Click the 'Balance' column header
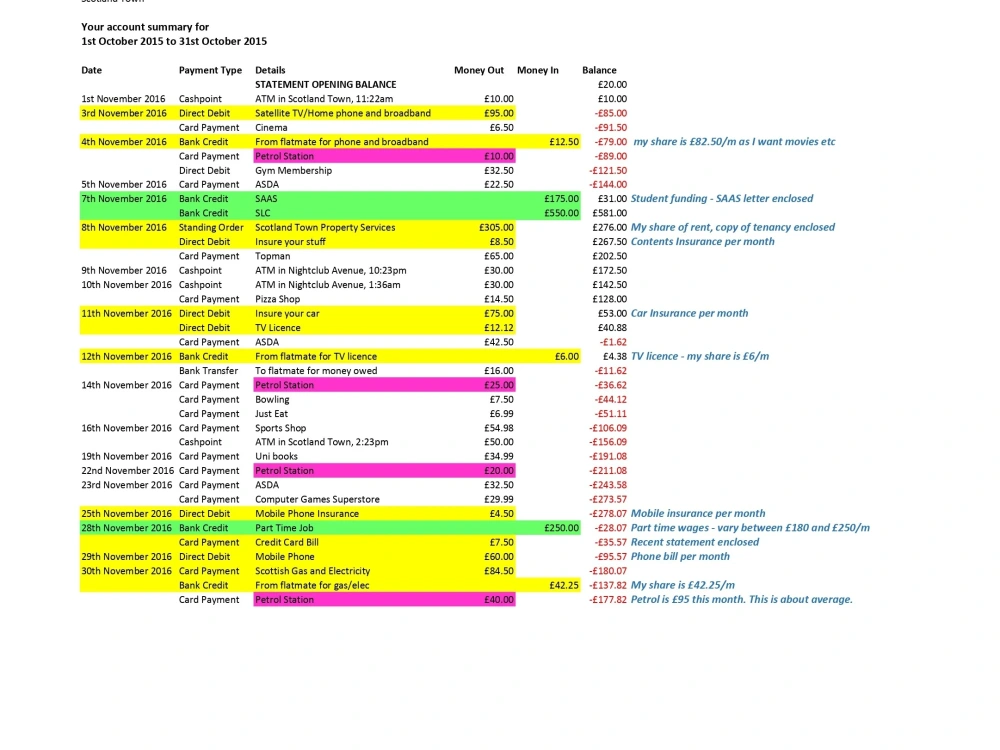 [x=599, y=70]
